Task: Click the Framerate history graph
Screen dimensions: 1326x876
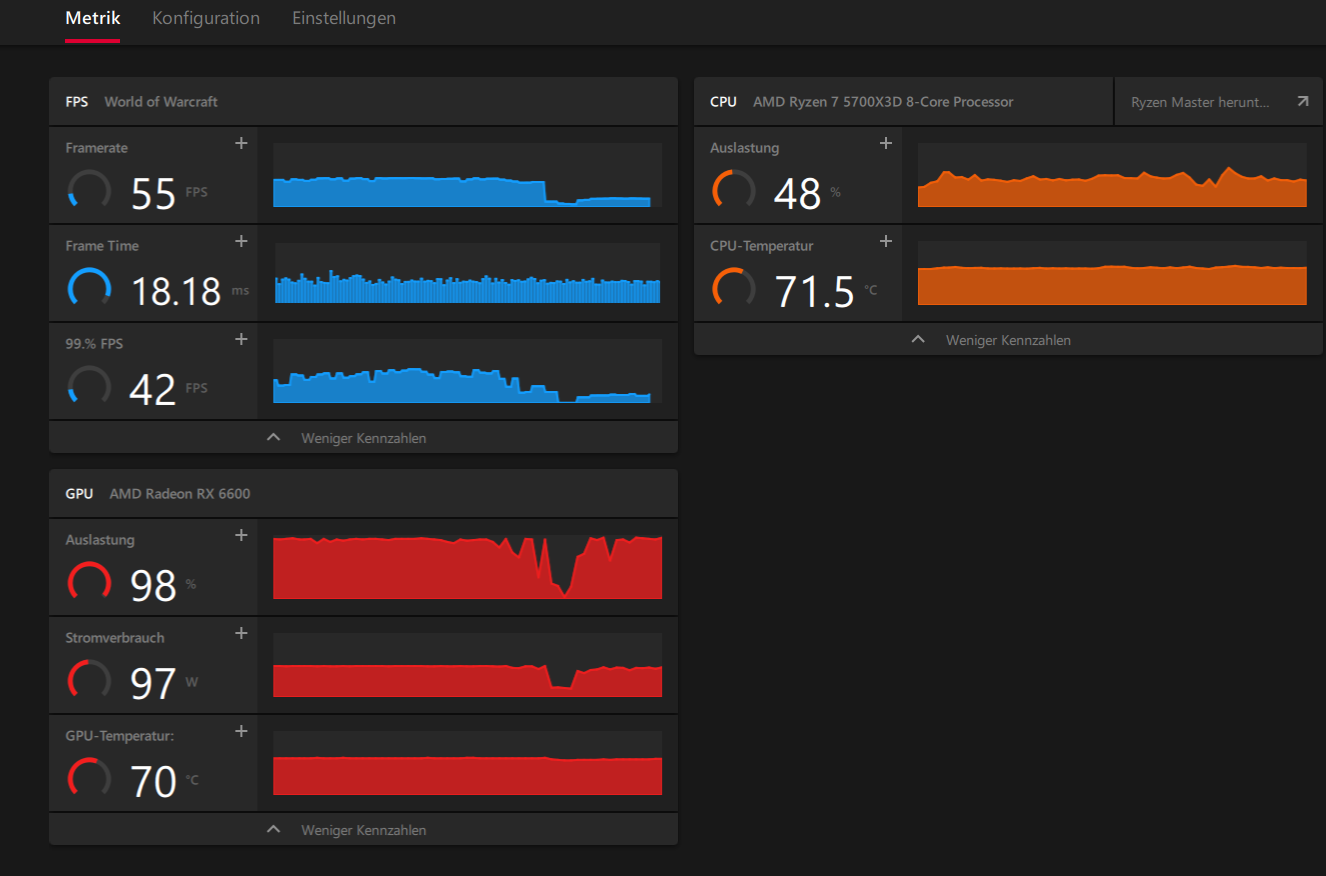Action: 467,175
